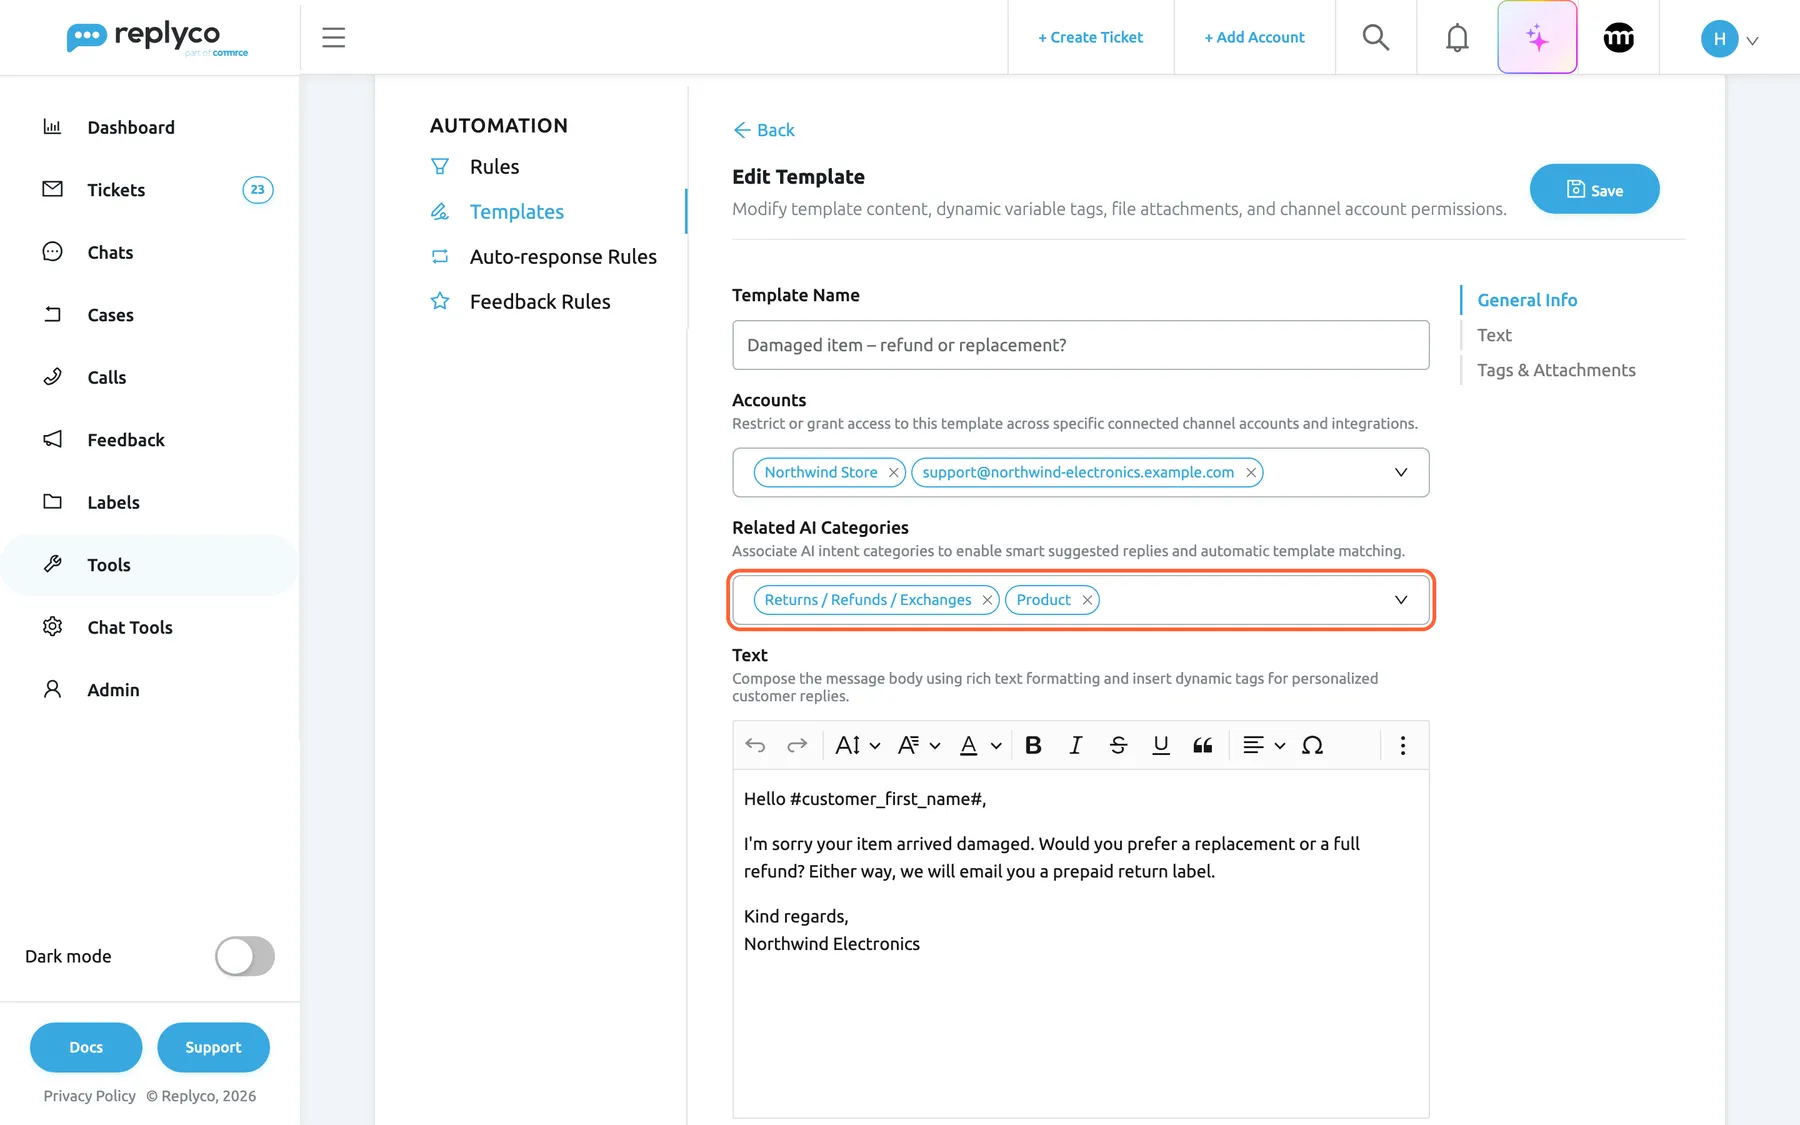This screenshot has width=1800, height=1125.
Task: Undo last edit in text editor
Action: pyautogui.click(x=755, y=745)
